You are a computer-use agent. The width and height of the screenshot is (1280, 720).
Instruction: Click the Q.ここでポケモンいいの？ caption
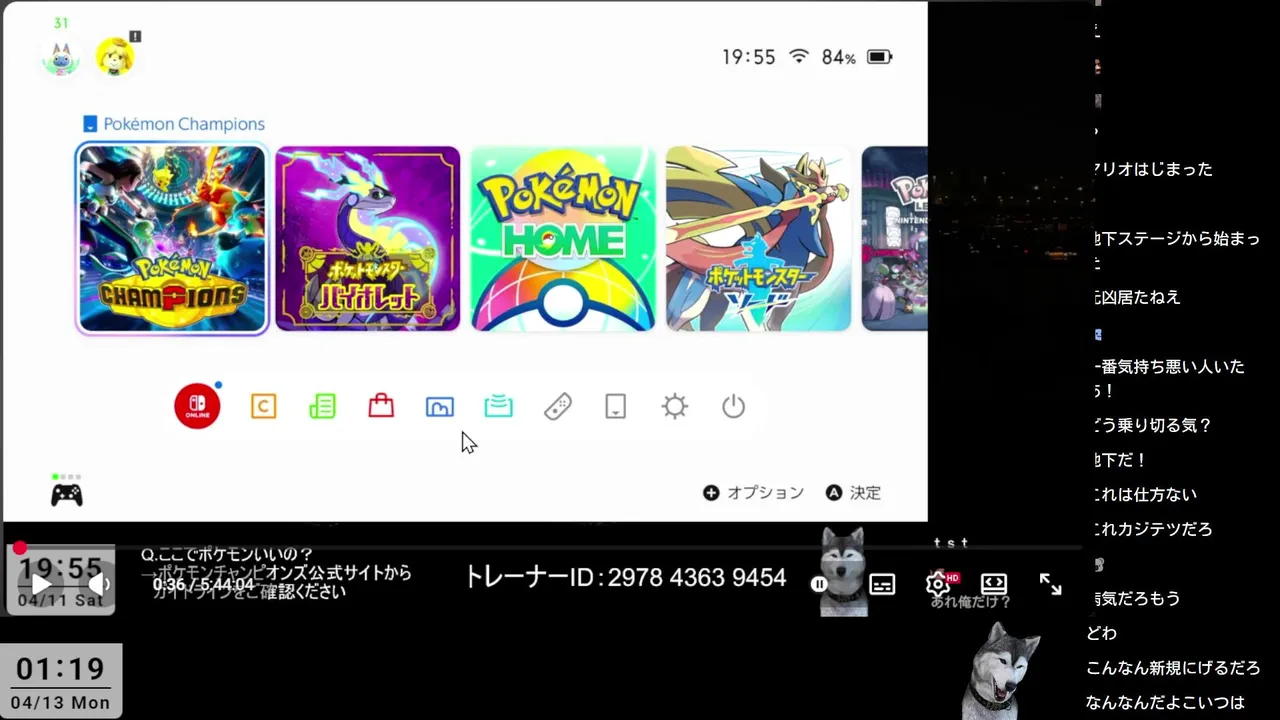point(227,555)
